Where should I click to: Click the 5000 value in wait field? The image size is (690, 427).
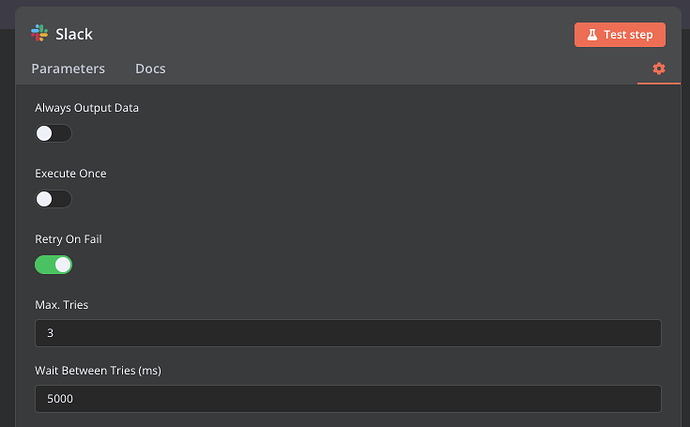pyautogui.click(x=60, y=399)
